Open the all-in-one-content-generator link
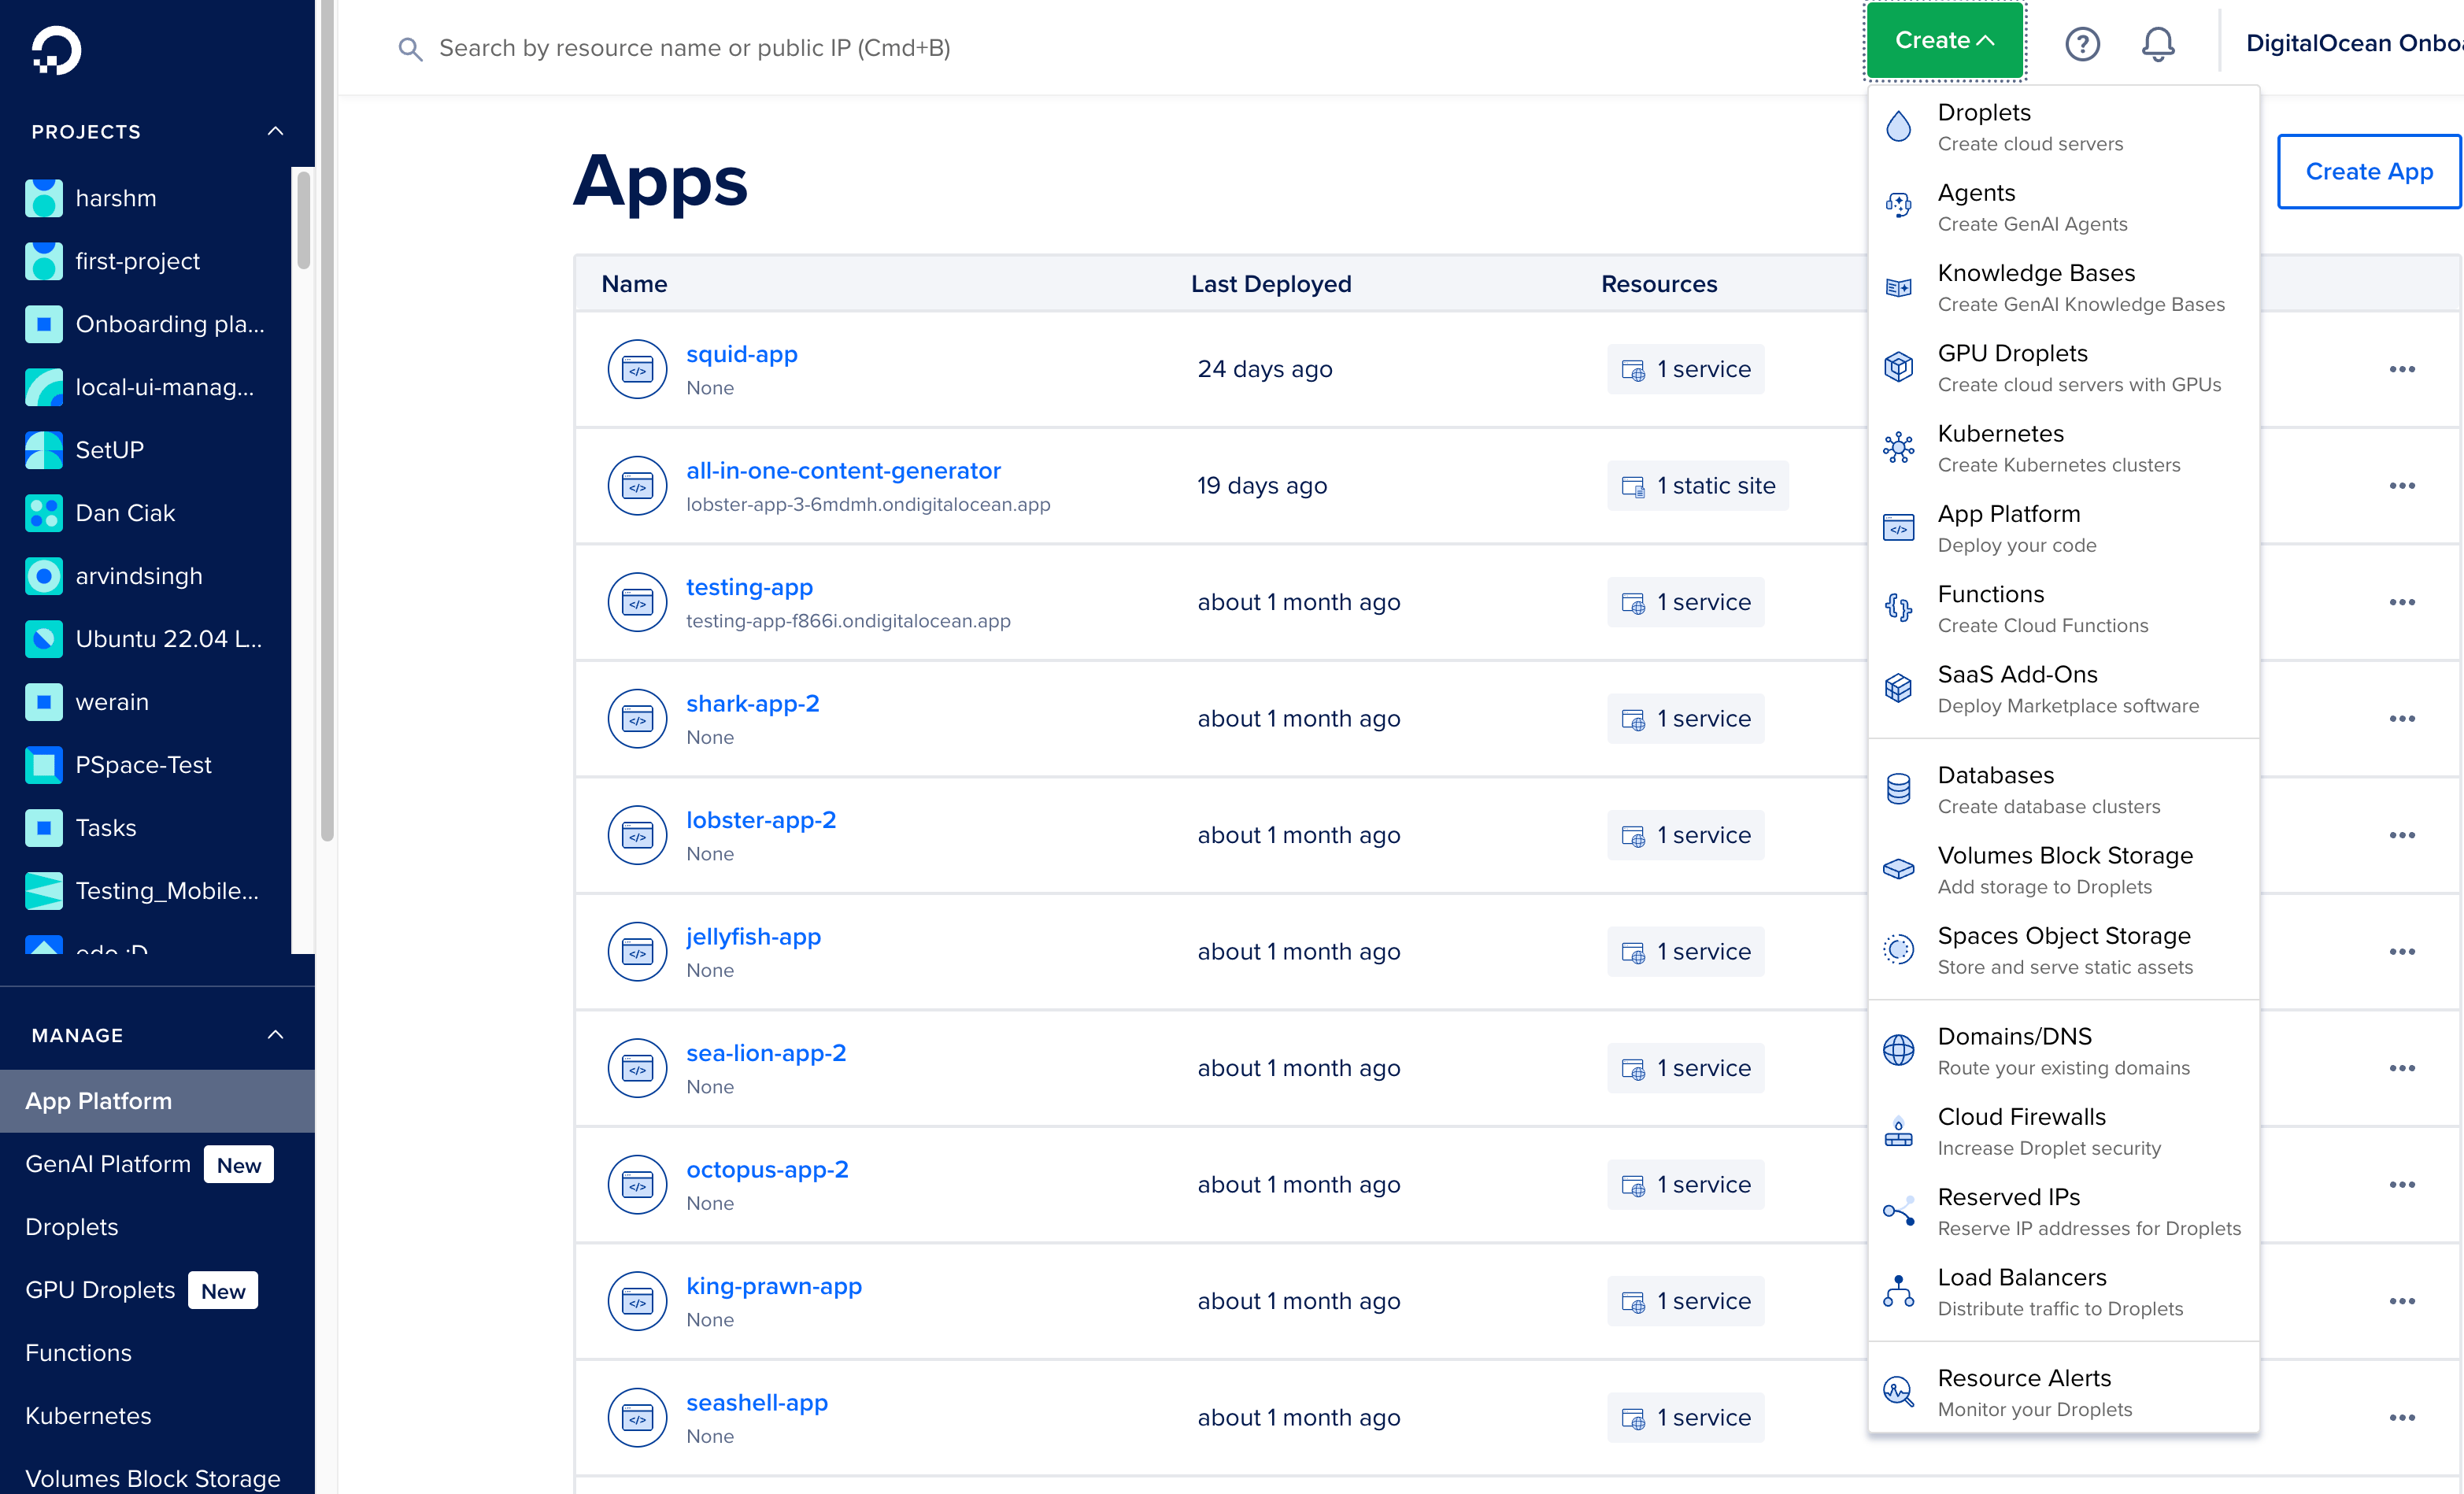Image resolution: width=2464 pixels, height=1494 pixels. point(843,470)
